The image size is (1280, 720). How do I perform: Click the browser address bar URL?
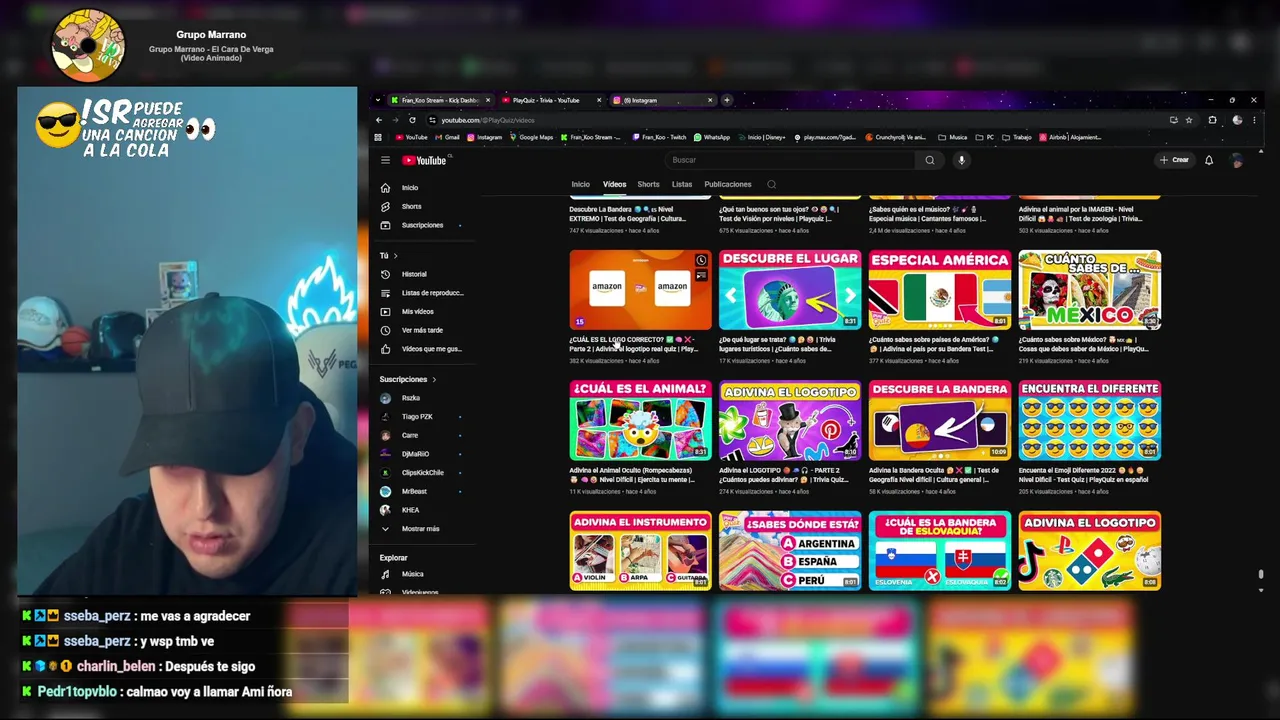(x=486, y=120)
